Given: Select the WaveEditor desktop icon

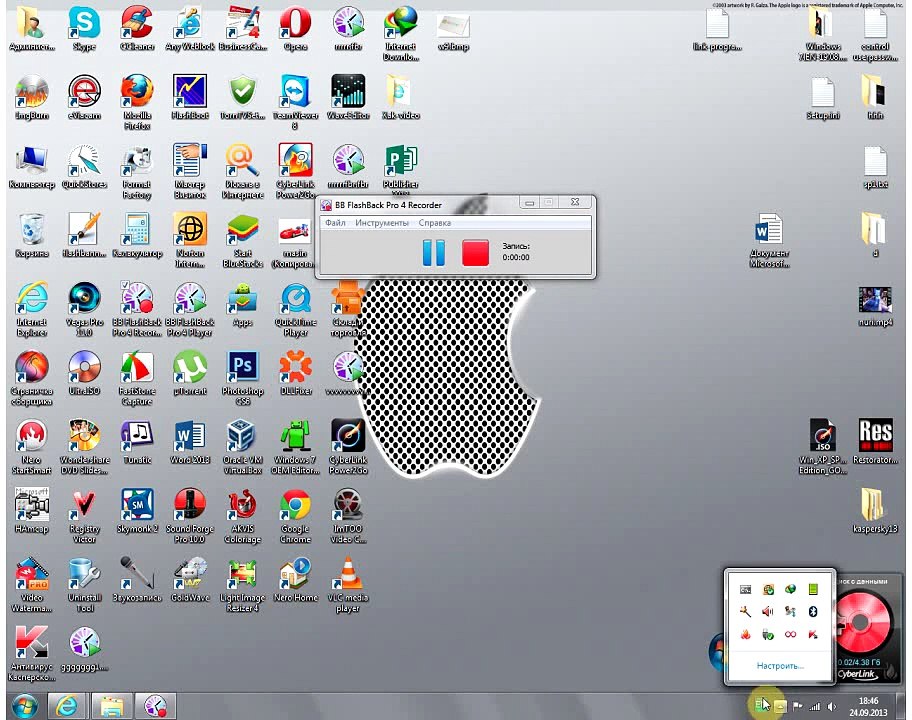Looking at the screenshot, I should coord(348,97).
